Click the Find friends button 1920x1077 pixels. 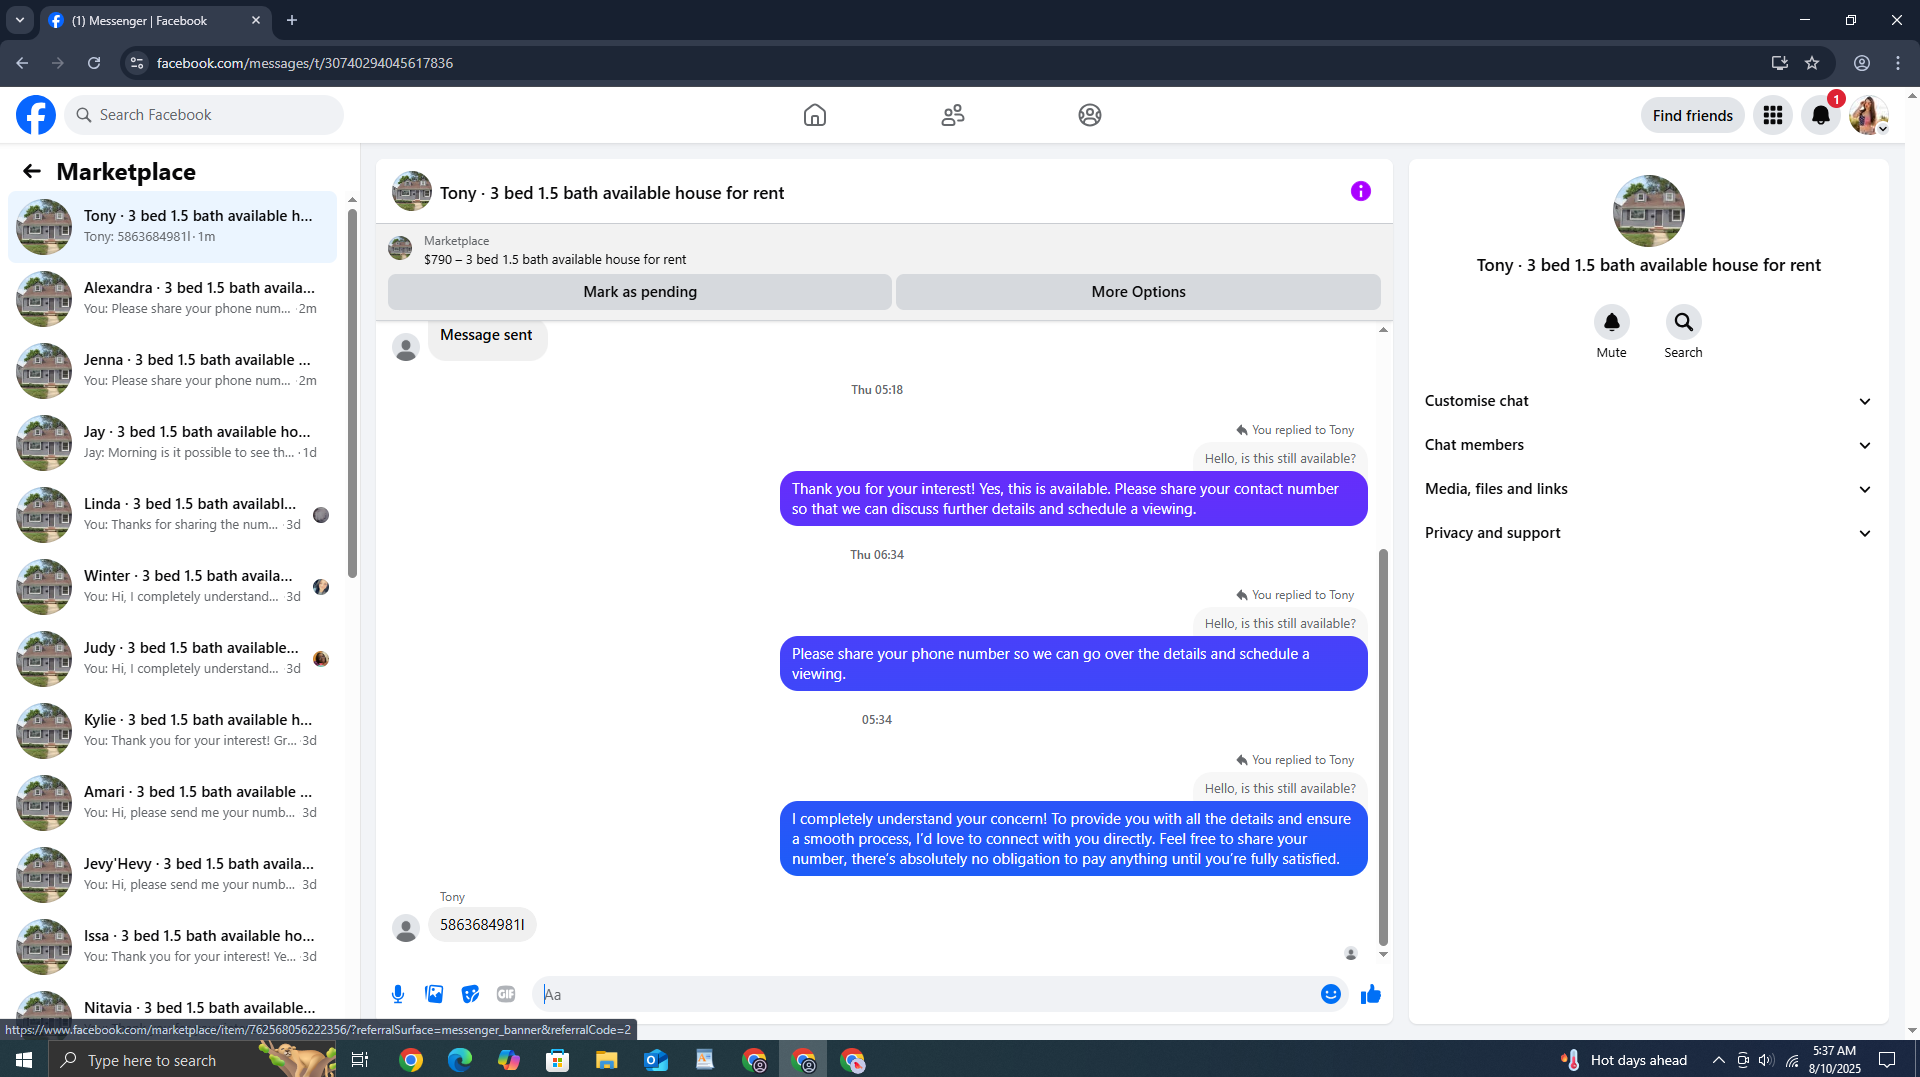pos(1692,115)
